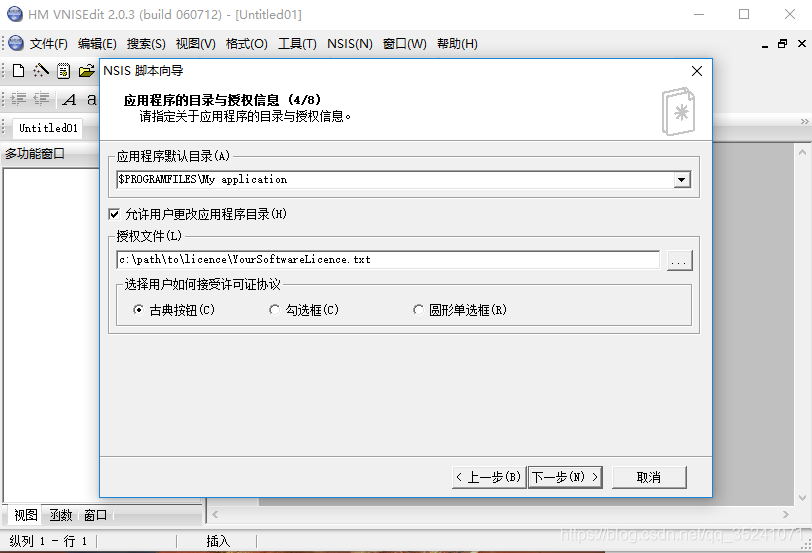Close the NSIS script wizard dialog
Screen dimensions: 812x553
click(x=697, y=71)
